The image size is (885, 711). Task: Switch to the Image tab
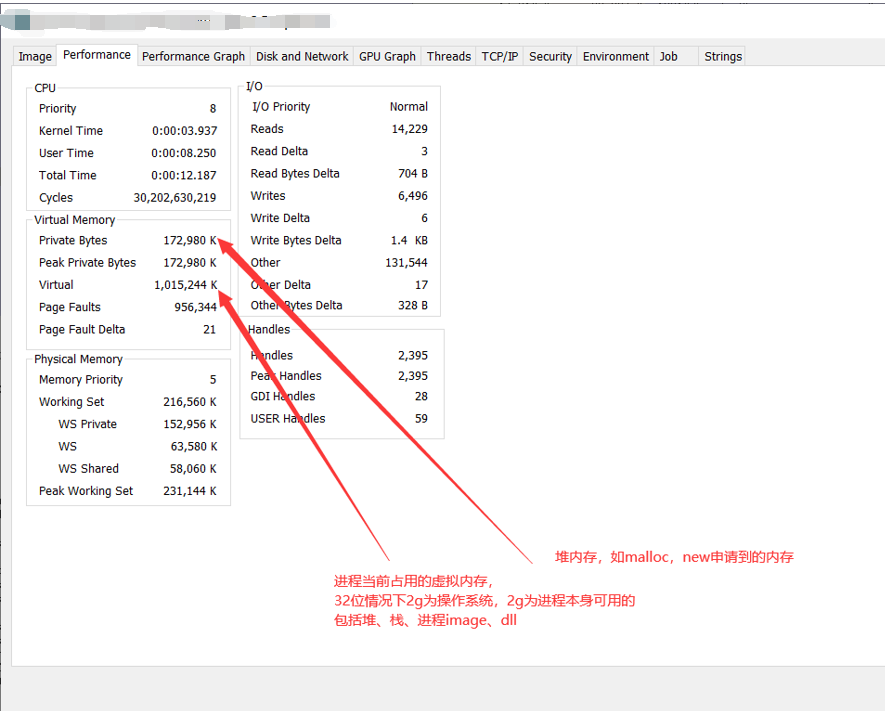35,57
